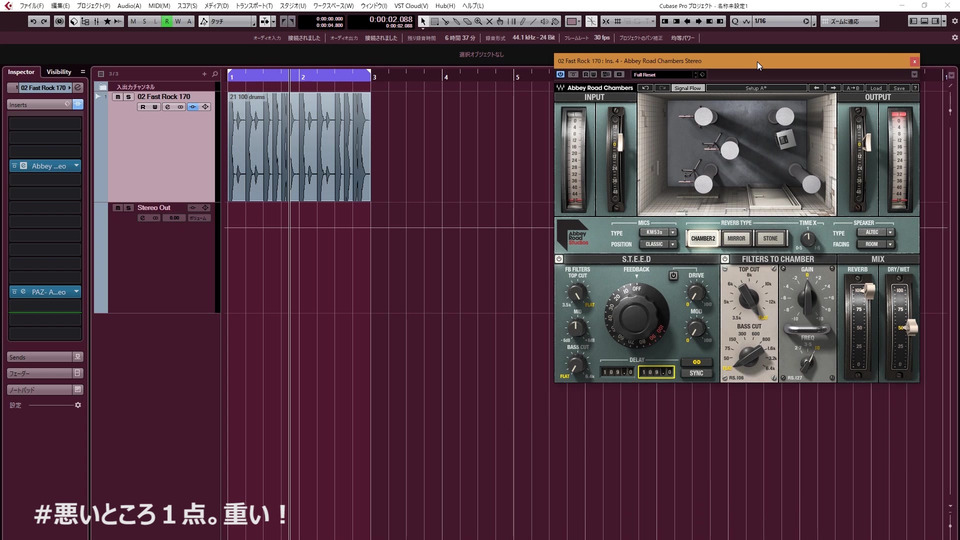960x540 pixels.
Task: Open the Speaker FACING Room dropdown
Action: (x=876, y=244)
